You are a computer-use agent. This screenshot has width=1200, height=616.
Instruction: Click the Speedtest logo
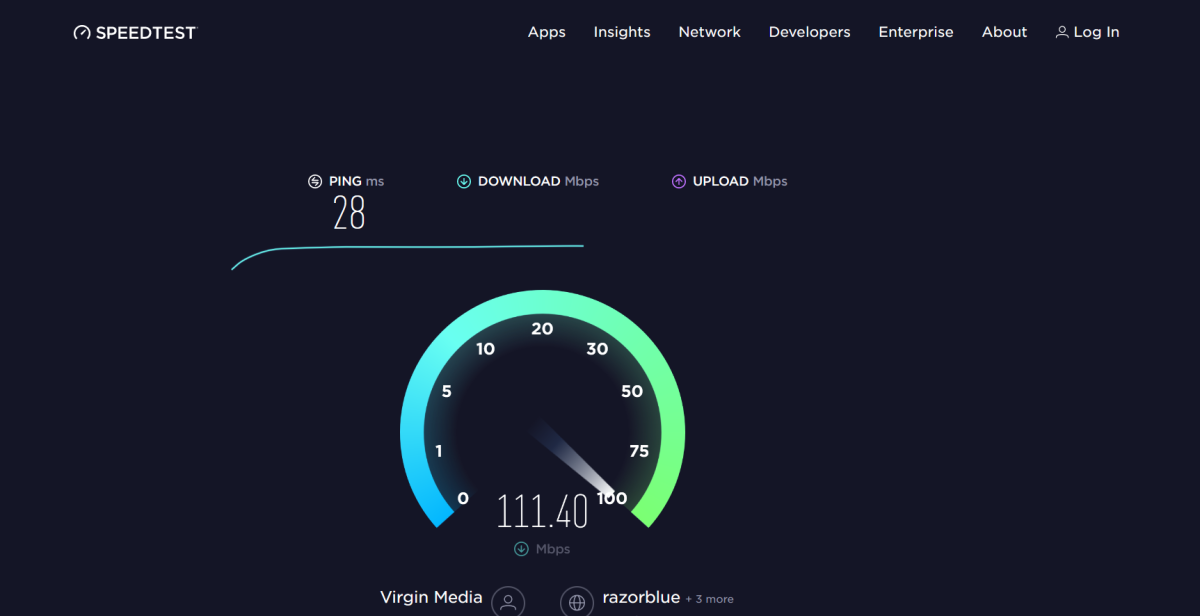tap(136, 32)
